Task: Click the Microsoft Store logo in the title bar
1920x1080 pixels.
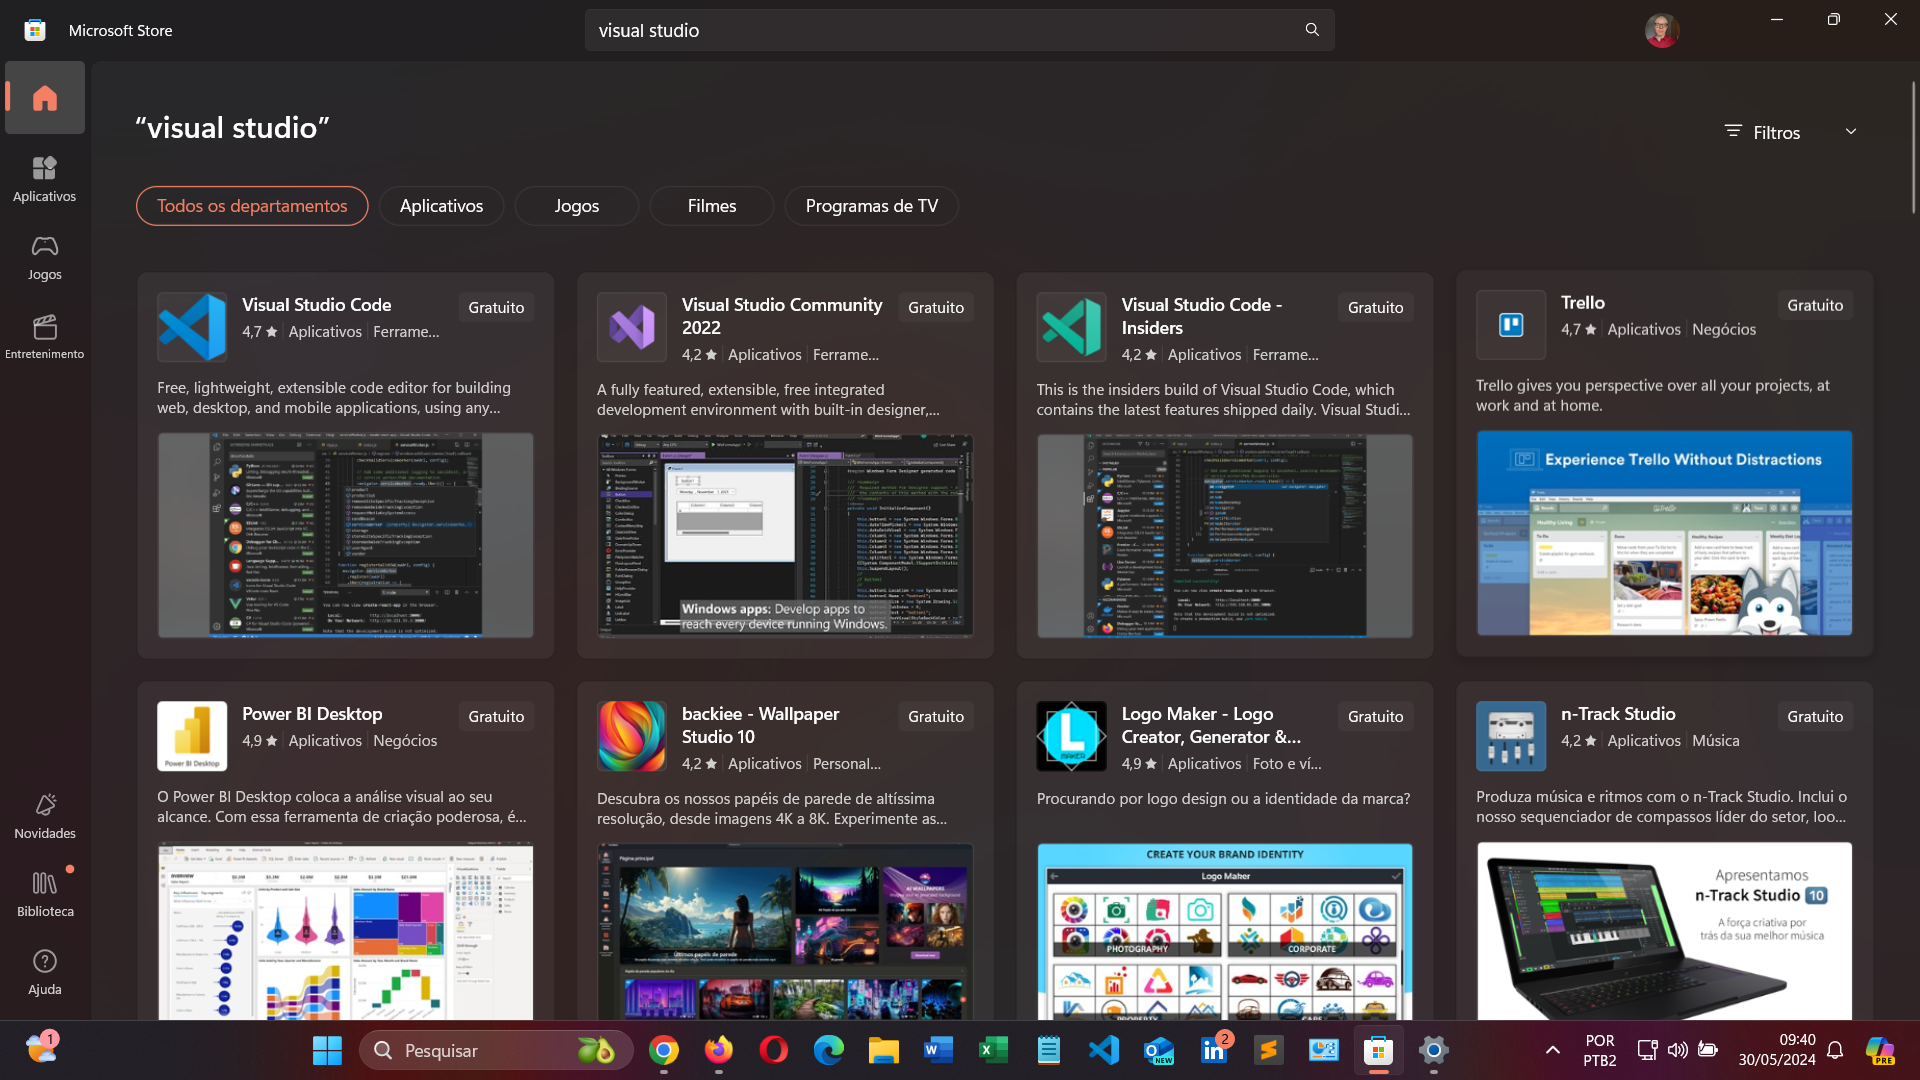Action: coord(35,30)
